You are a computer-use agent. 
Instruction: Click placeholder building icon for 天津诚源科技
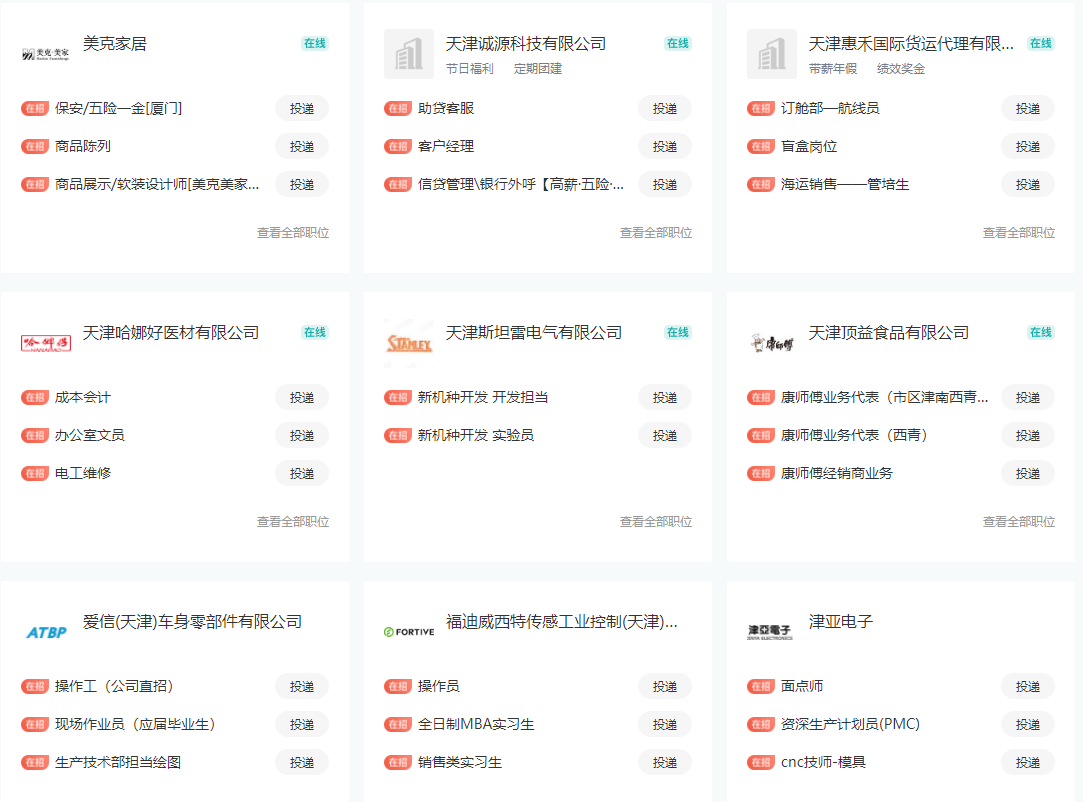[409, 54]
